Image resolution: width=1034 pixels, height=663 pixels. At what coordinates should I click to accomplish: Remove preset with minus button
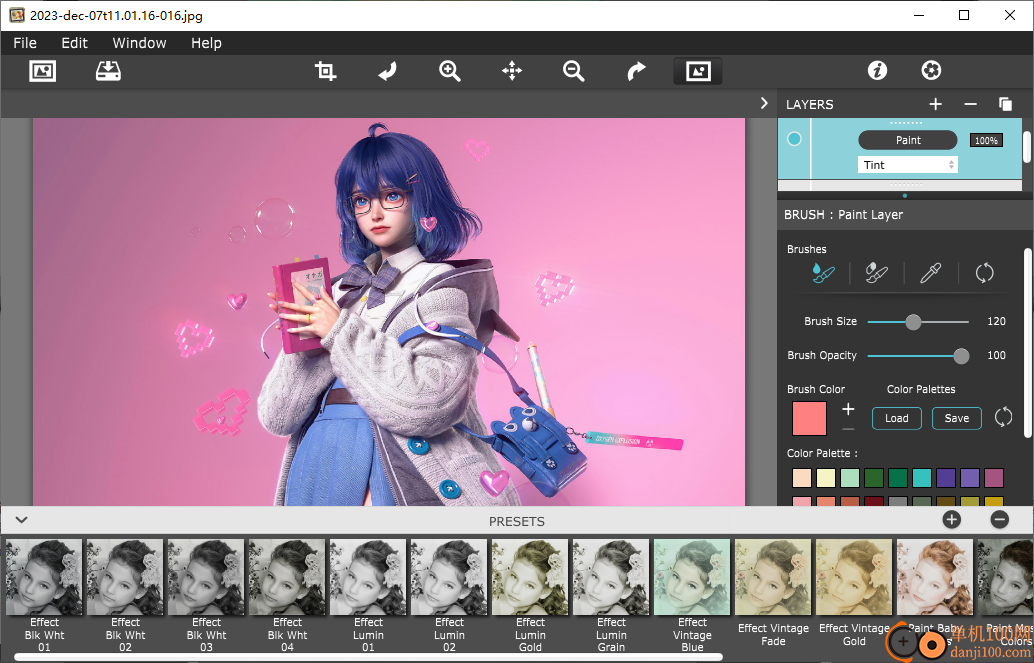point(1000,520)
